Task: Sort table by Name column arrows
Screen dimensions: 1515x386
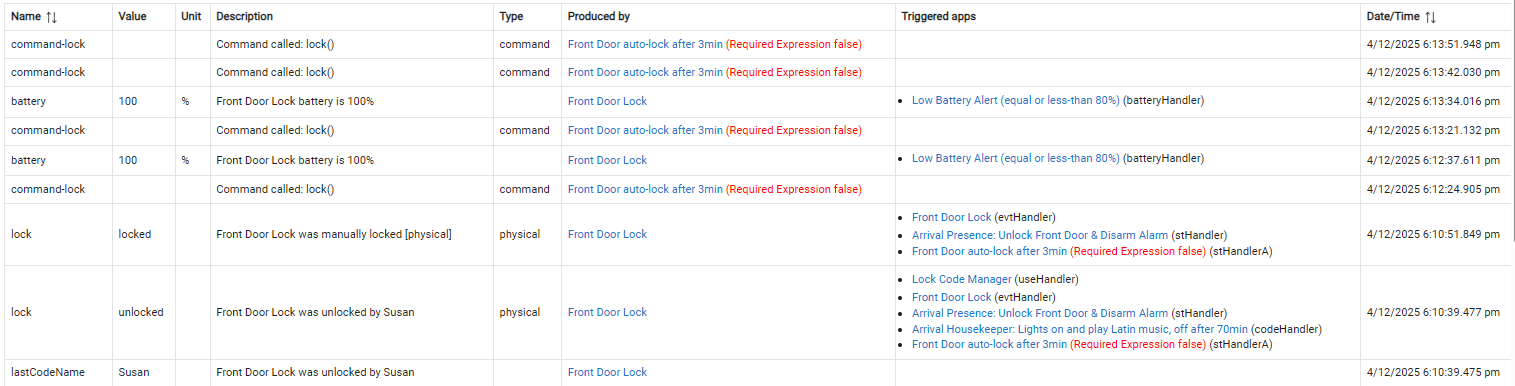Action: pos(49,17)
